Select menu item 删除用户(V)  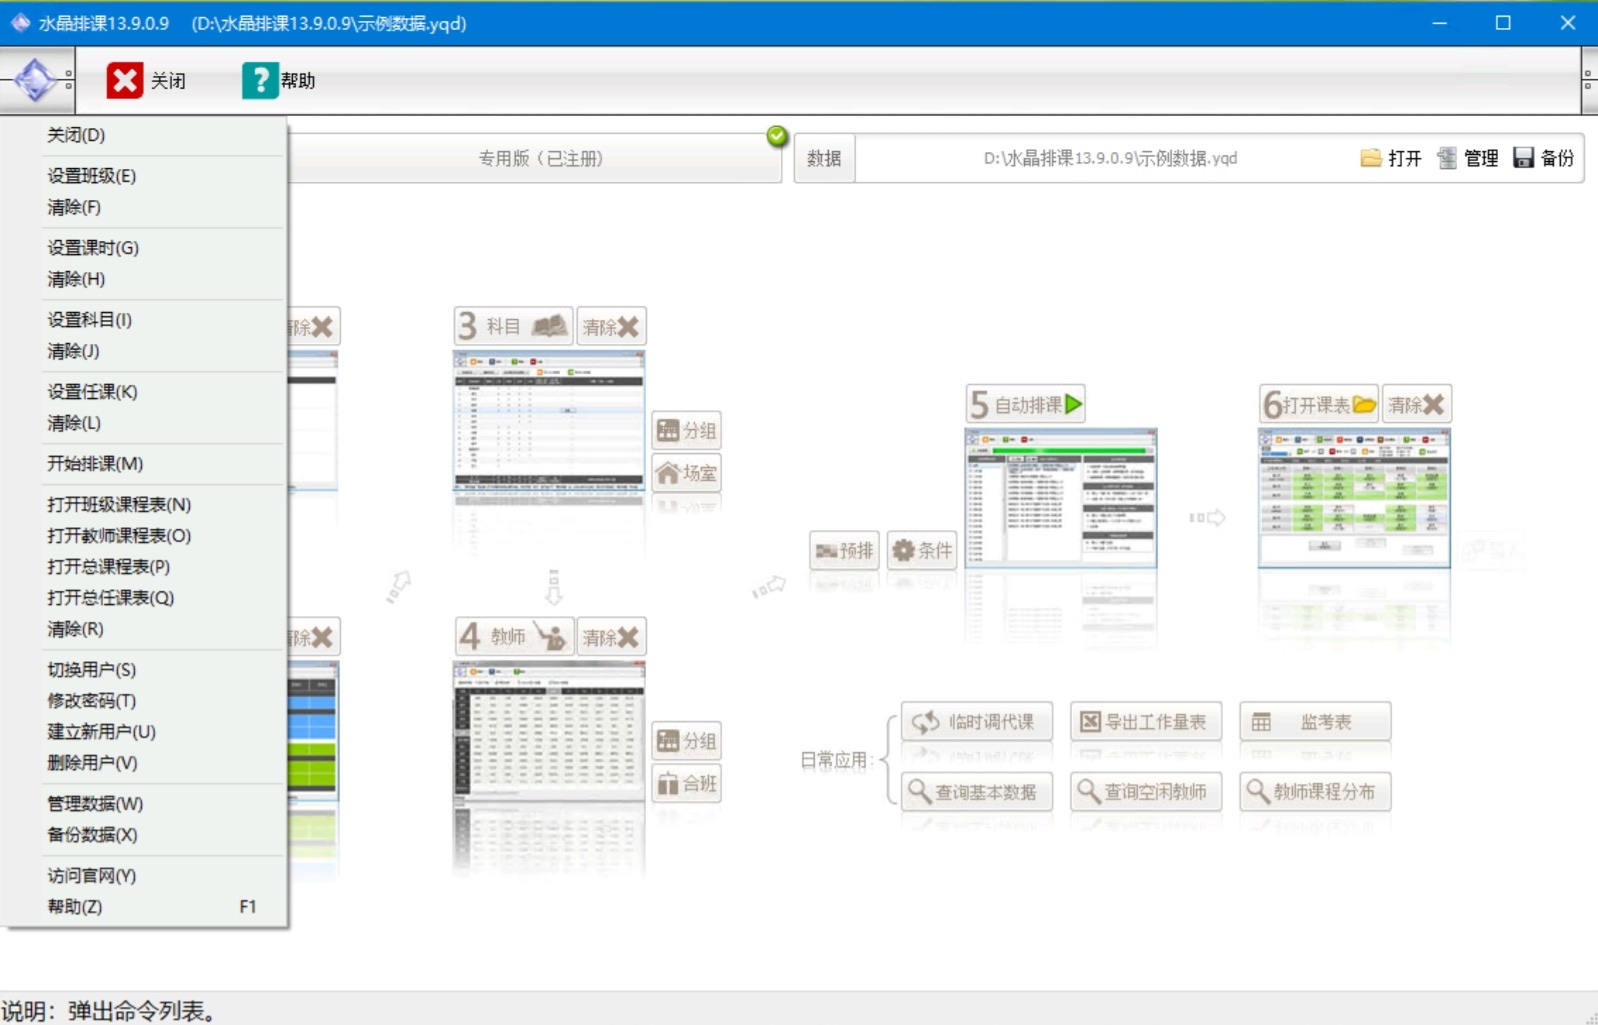pos(145,763)
